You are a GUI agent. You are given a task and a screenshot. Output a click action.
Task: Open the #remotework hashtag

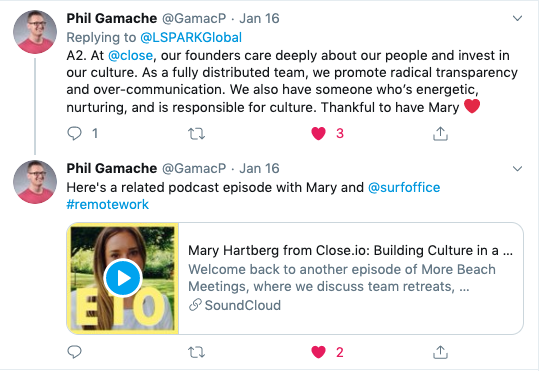tap(108, 205)
